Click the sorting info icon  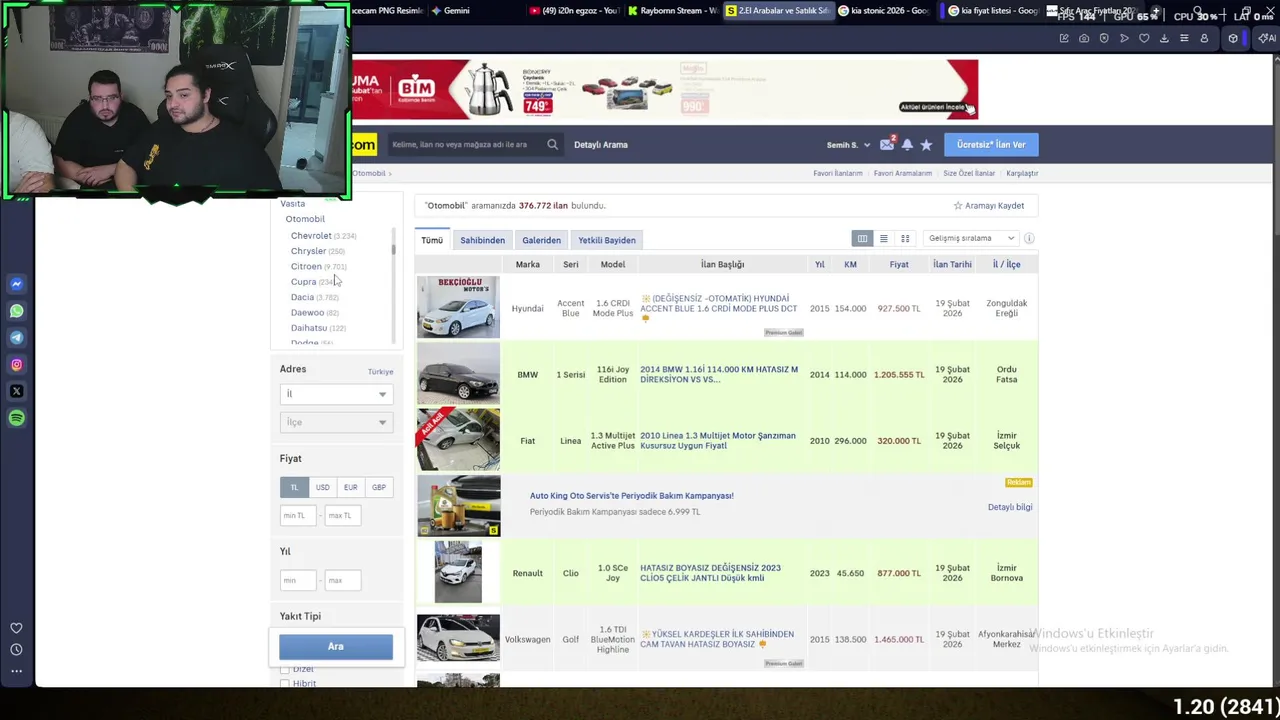pyautogui.click(x=1029, y=238)
